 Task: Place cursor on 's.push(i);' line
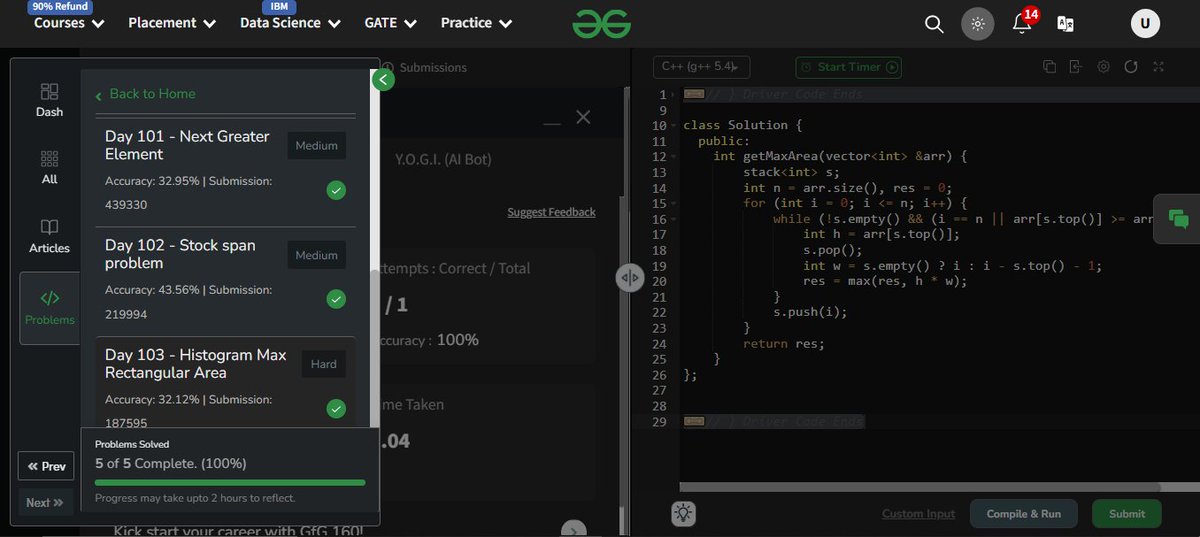[x=810, y=313]
